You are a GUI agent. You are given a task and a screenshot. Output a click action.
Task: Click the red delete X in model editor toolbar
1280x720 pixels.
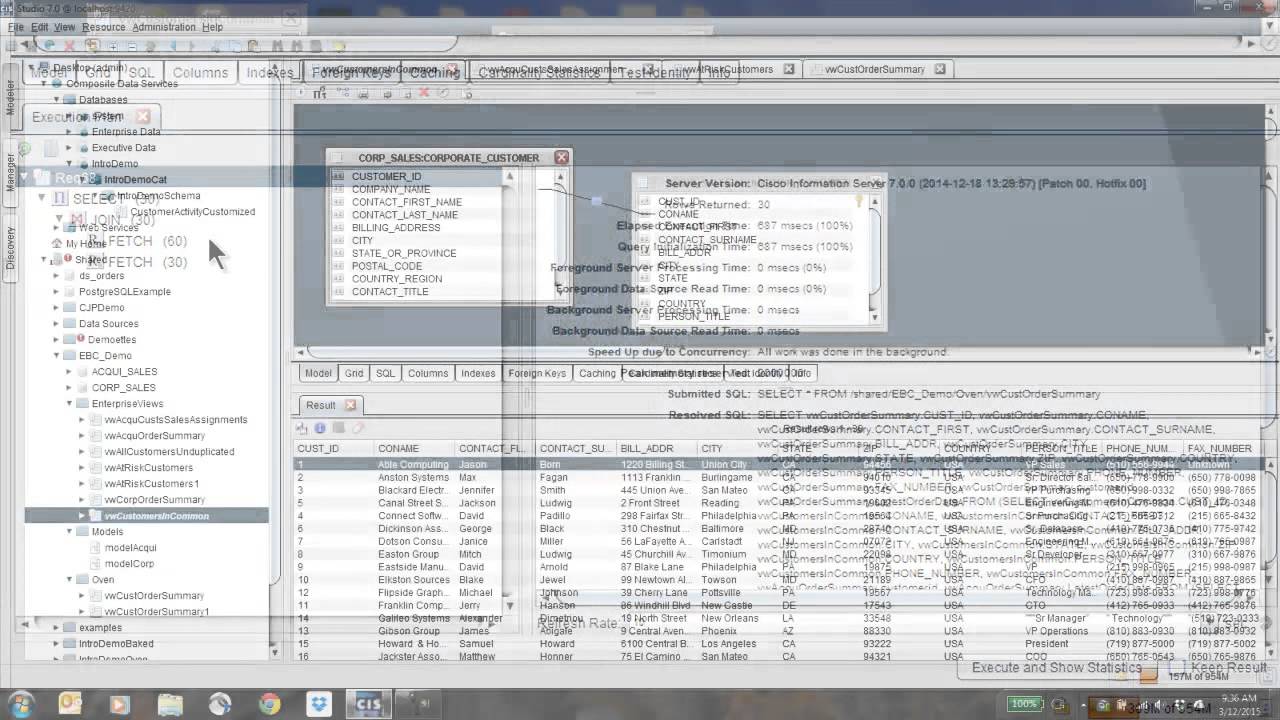point(424,93)
